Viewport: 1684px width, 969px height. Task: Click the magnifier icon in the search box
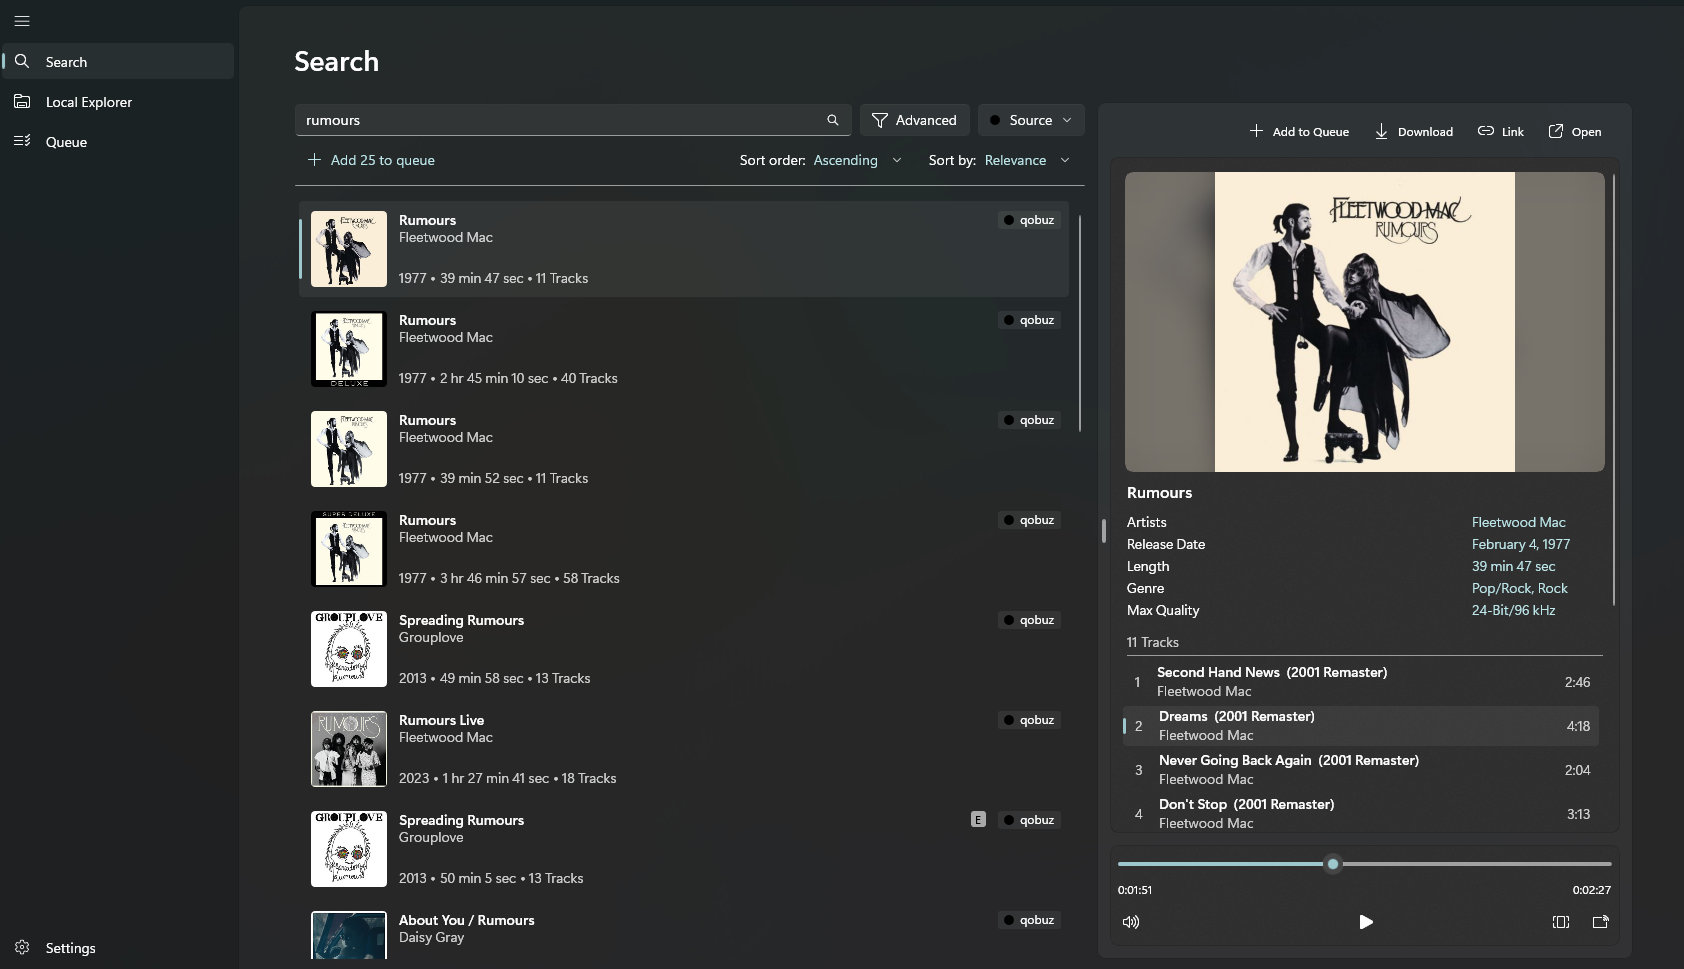coord(832,120)
